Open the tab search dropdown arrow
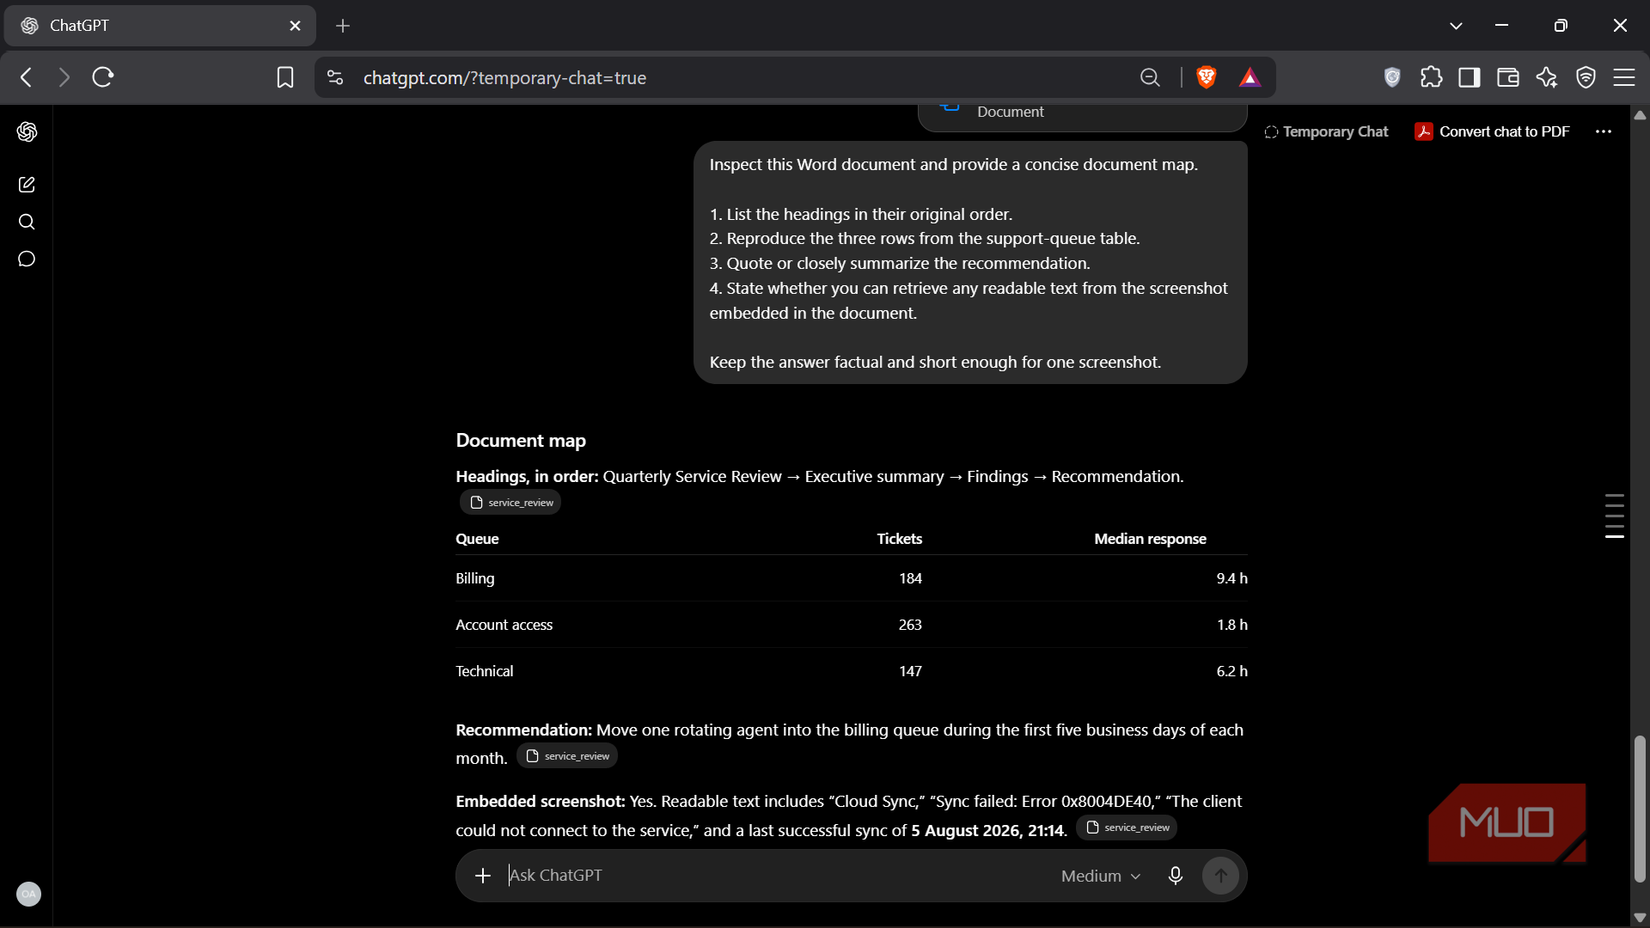The image size is (1650, 928). pyautogui.click(x=1456, y=26)
